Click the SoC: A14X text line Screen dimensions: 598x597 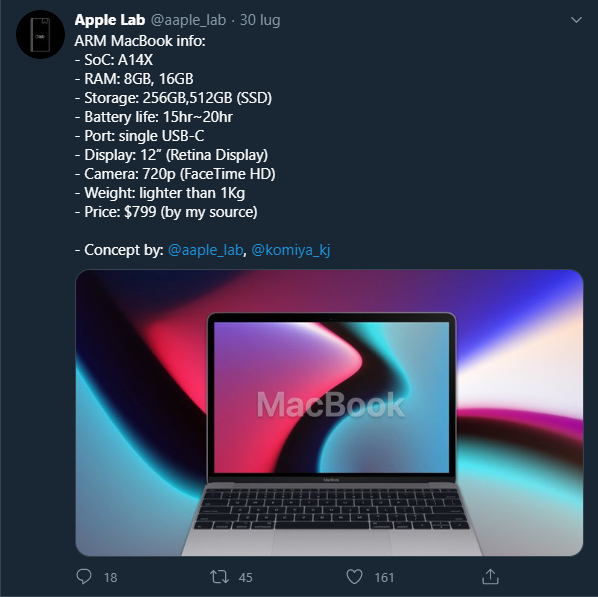point(114,60)
